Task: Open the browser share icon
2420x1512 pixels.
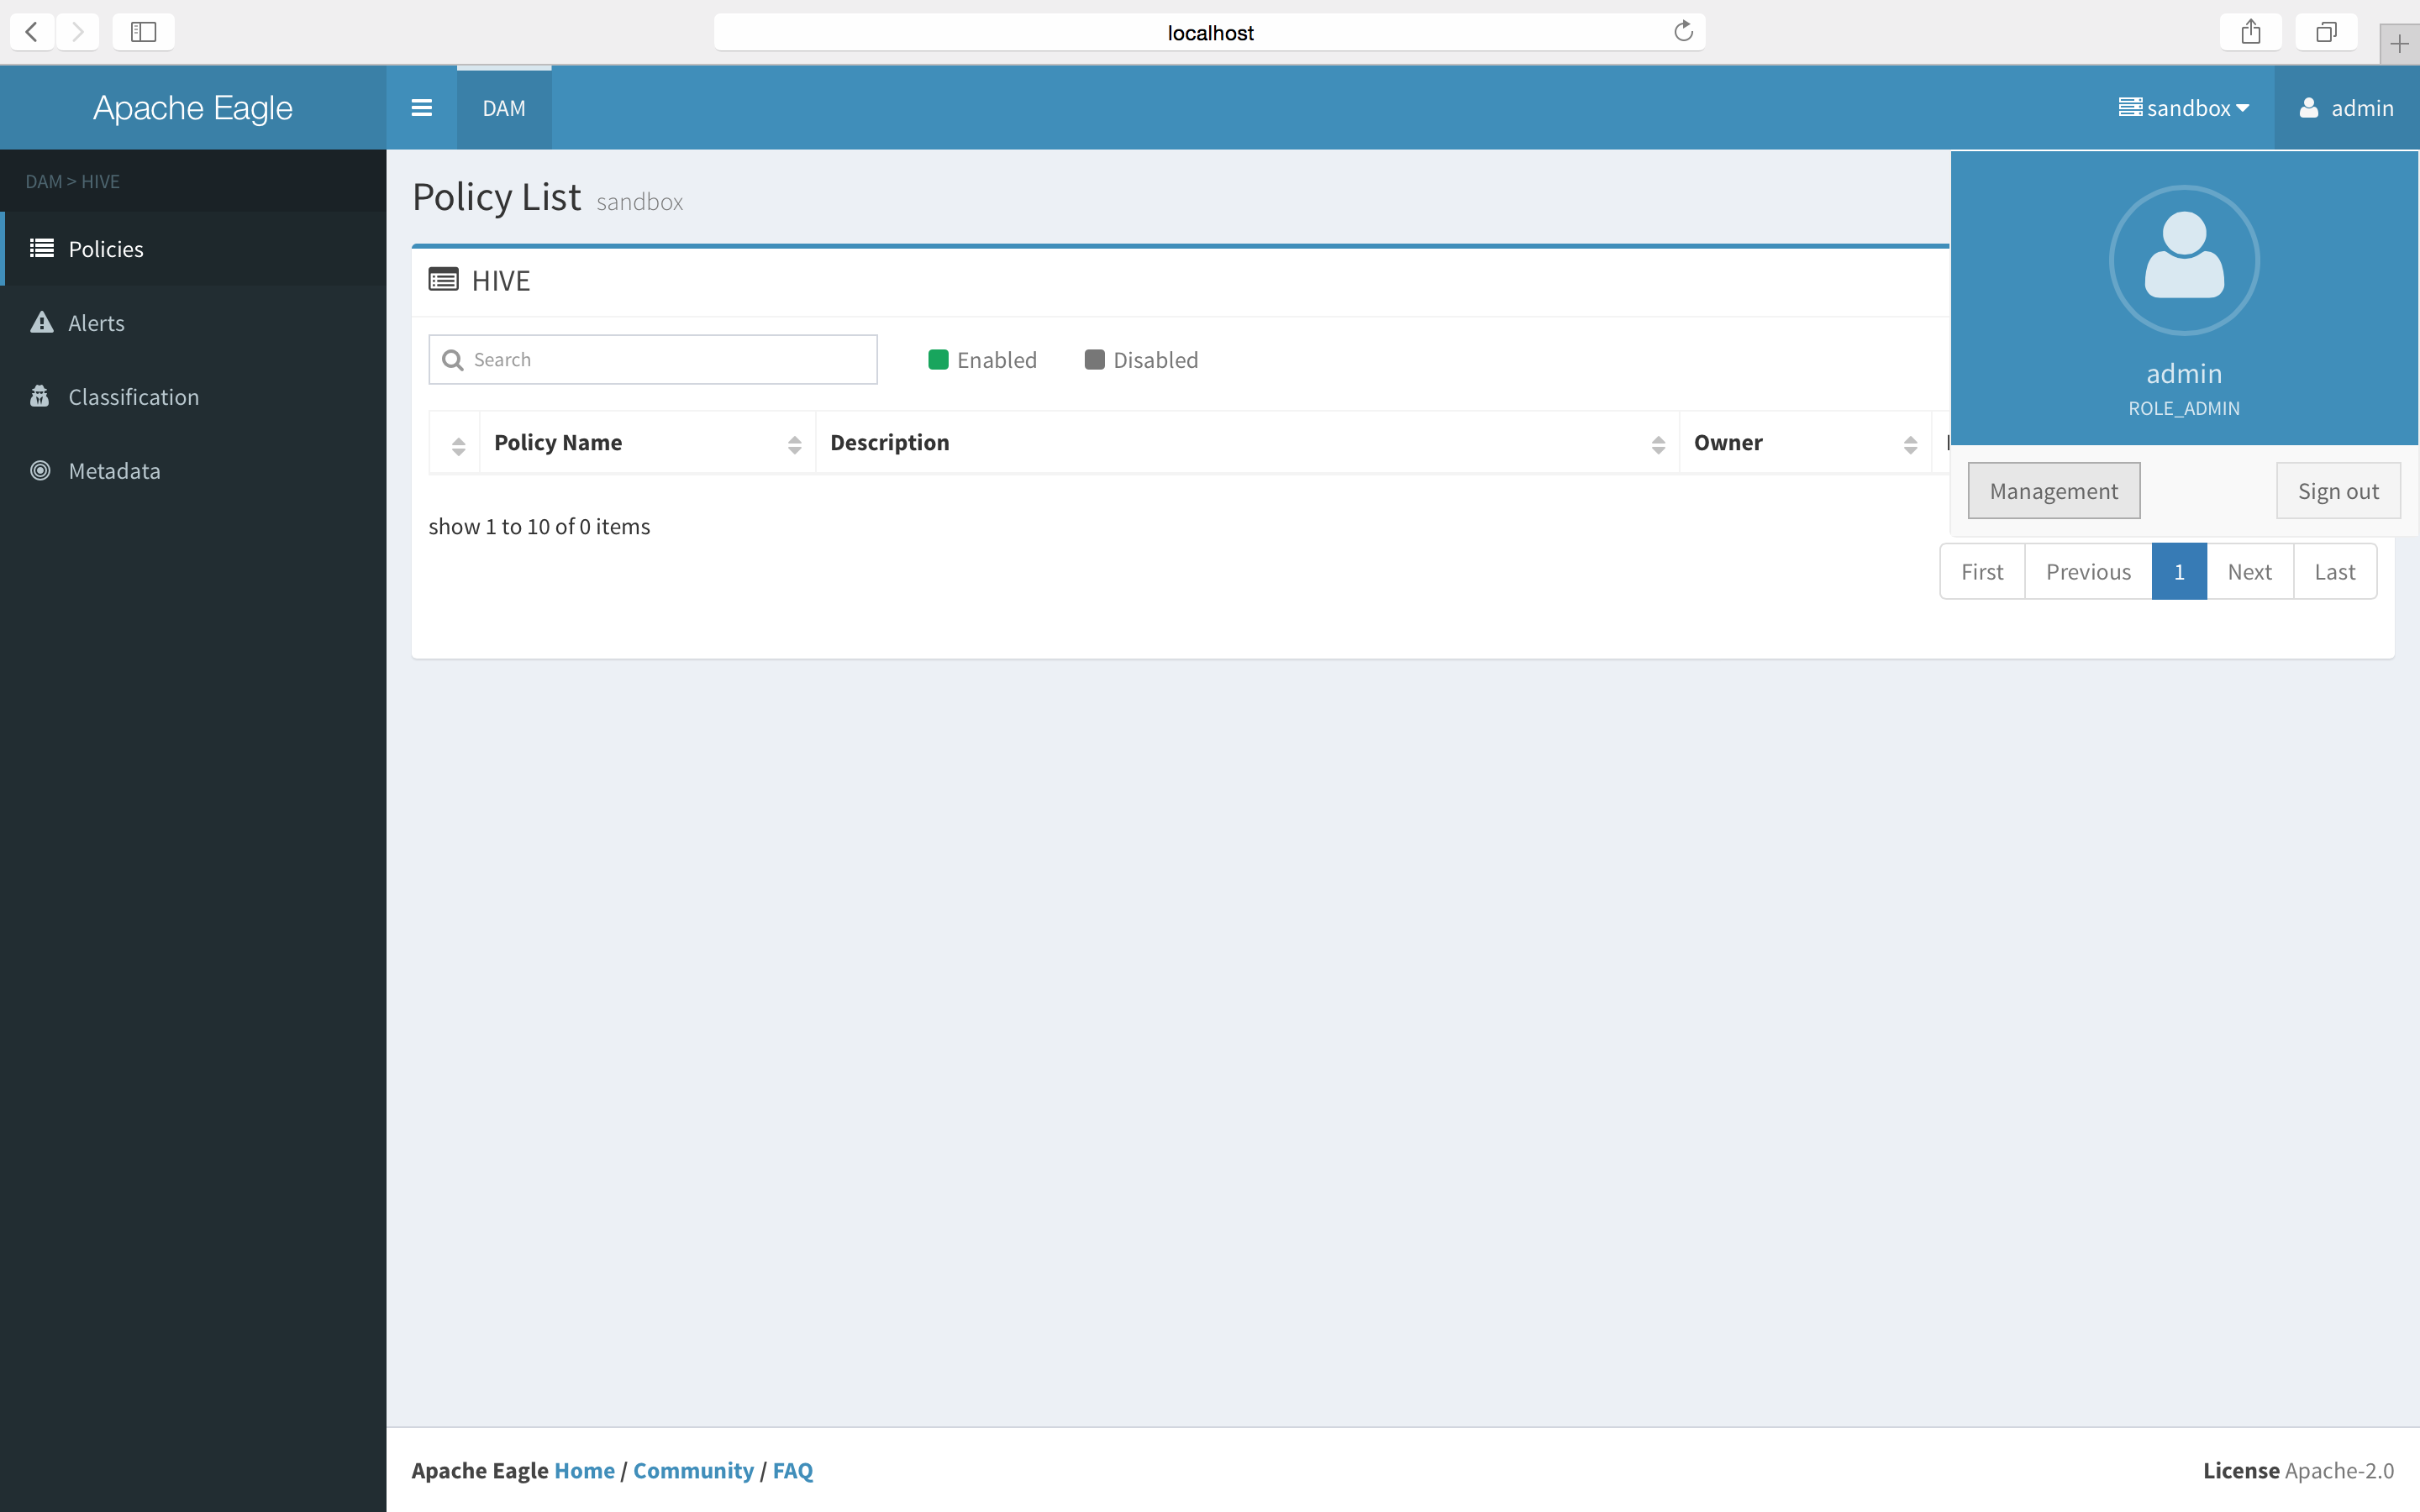Action: click(x=2250, y=32)
